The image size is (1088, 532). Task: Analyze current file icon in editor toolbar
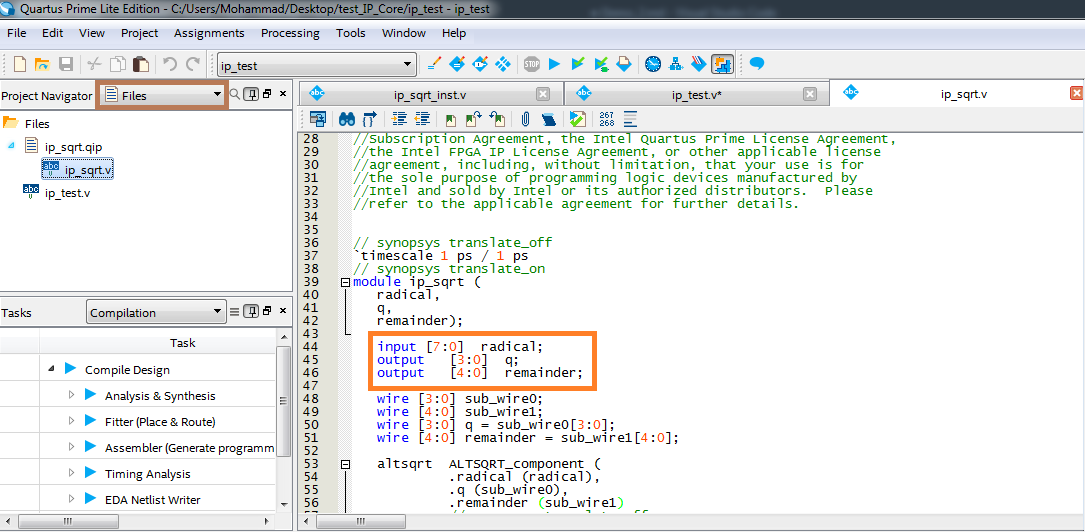(x=577, y=119)
